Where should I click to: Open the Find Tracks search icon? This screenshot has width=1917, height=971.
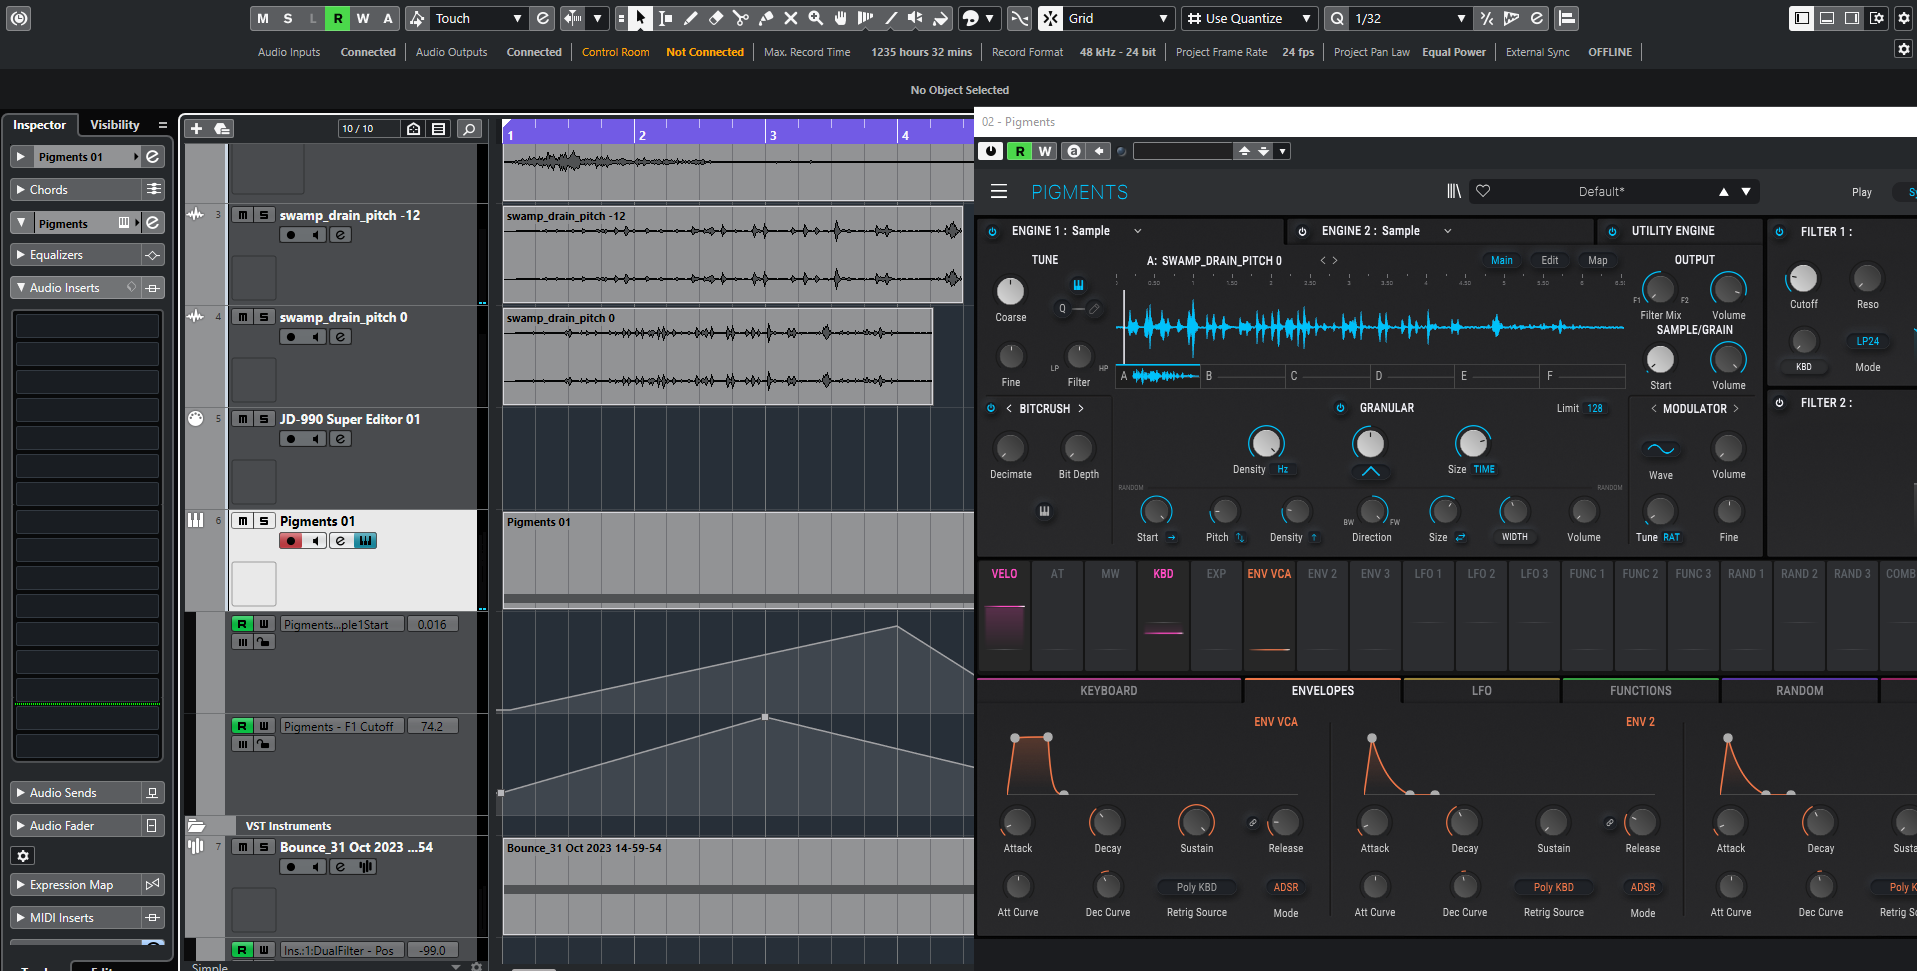click(x=469, y=128)
